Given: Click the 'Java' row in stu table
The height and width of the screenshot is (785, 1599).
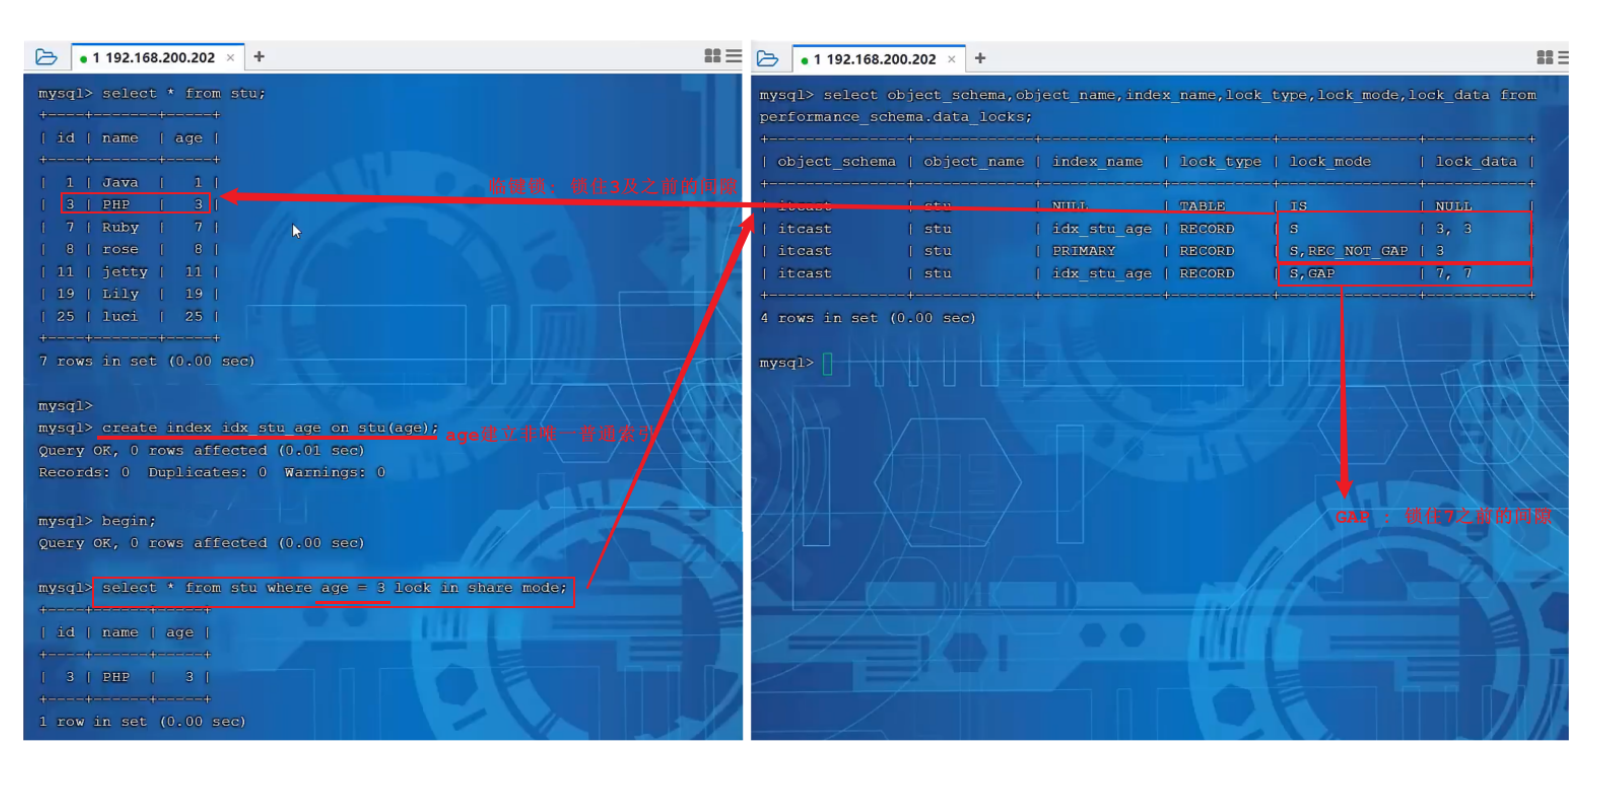Looking at the screenshot, I should 128,182.
